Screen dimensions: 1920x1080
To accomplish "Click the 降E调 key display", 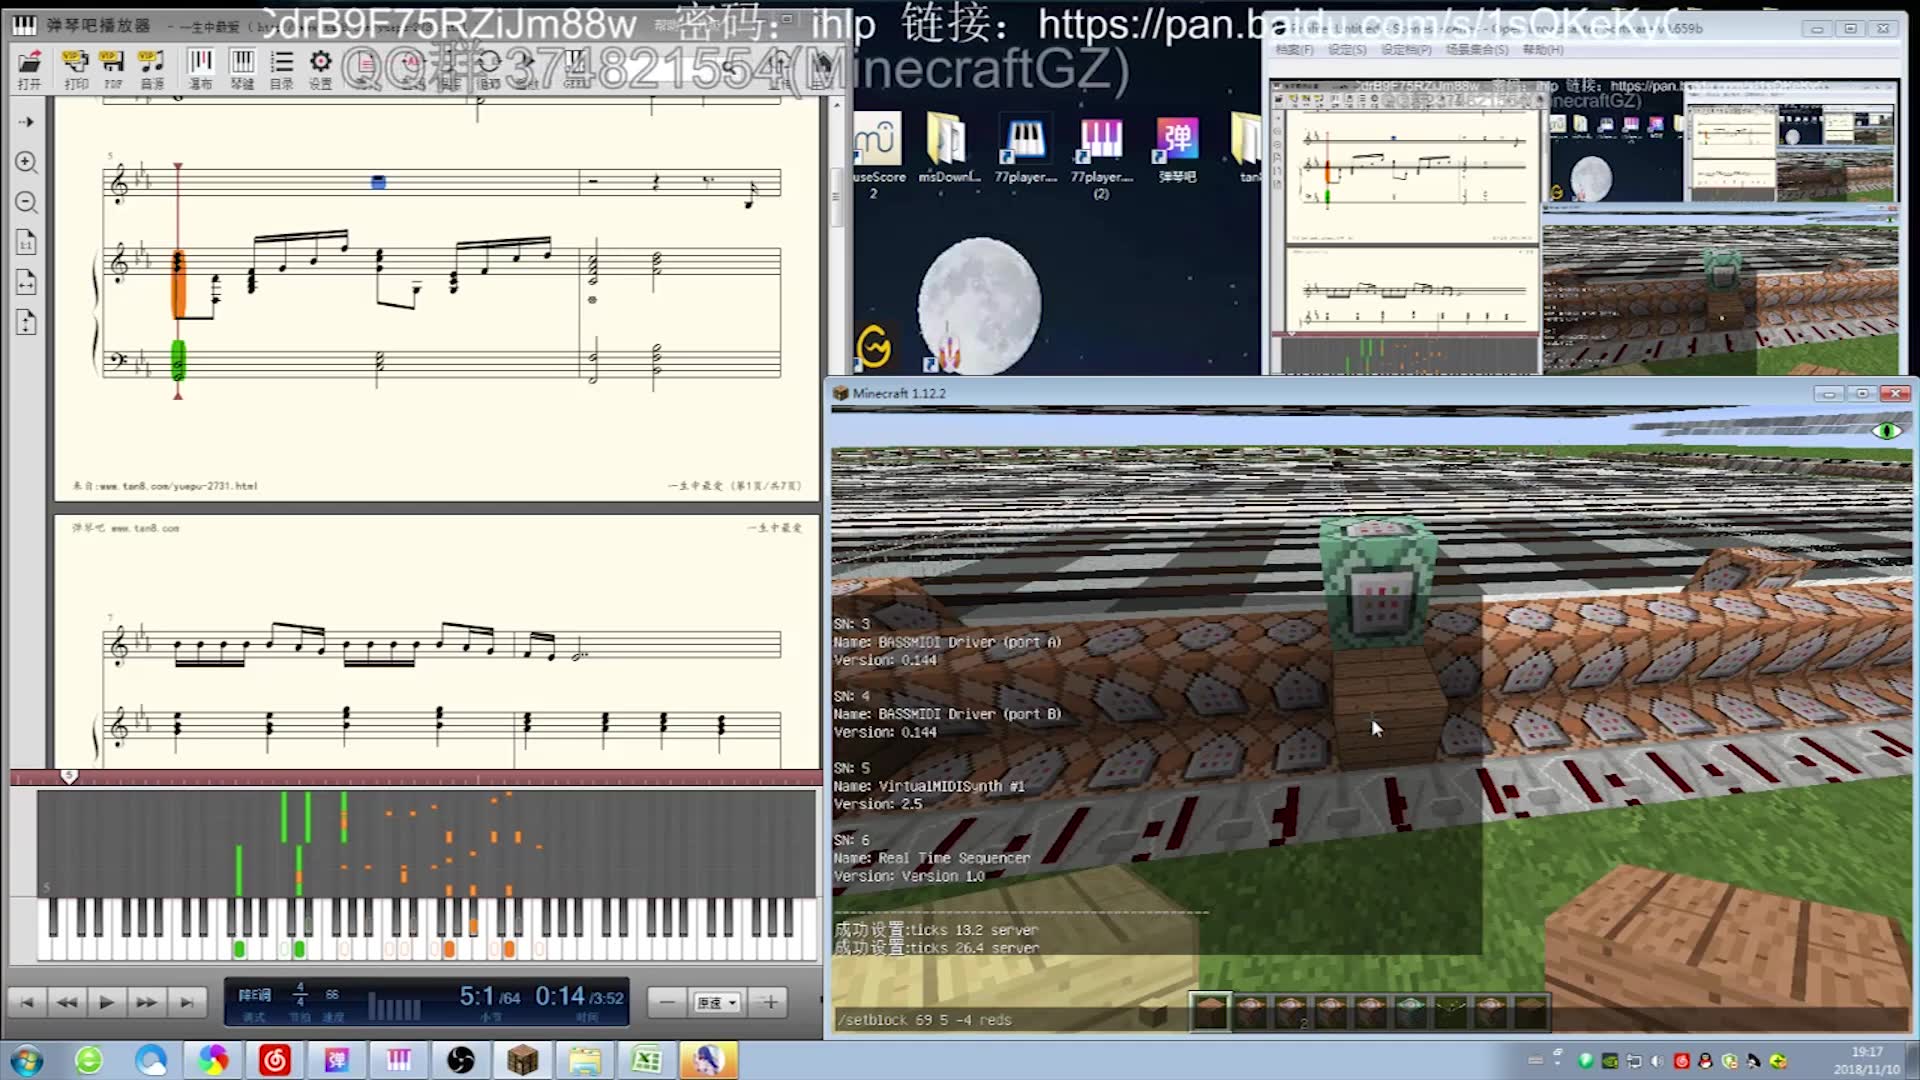I will point(254,995).
